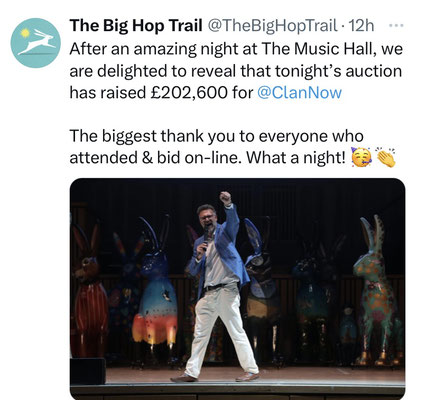Click The Big Hop Trail display name
Screen dimensions: 427x400
(136, 26)
